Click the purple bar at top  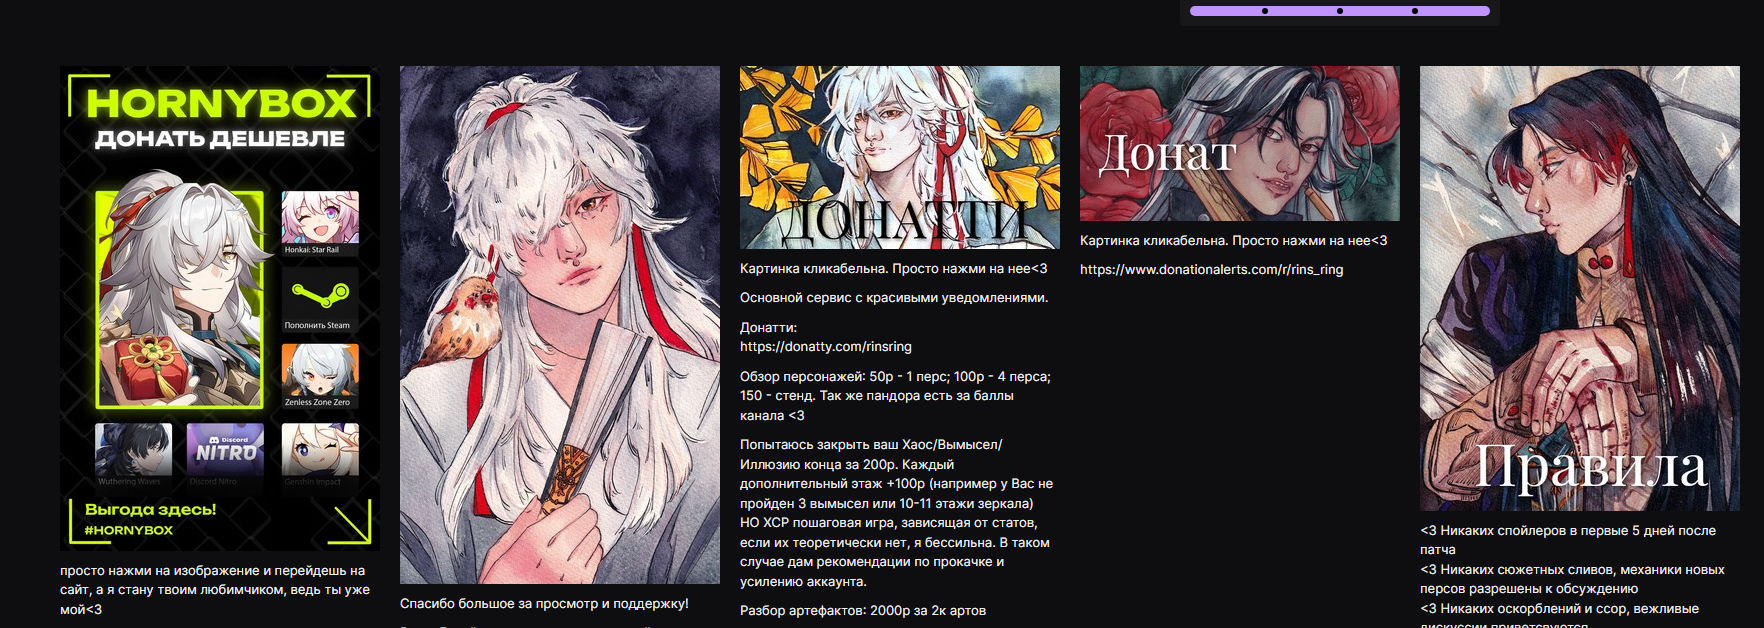click(x=1339, y=11)
